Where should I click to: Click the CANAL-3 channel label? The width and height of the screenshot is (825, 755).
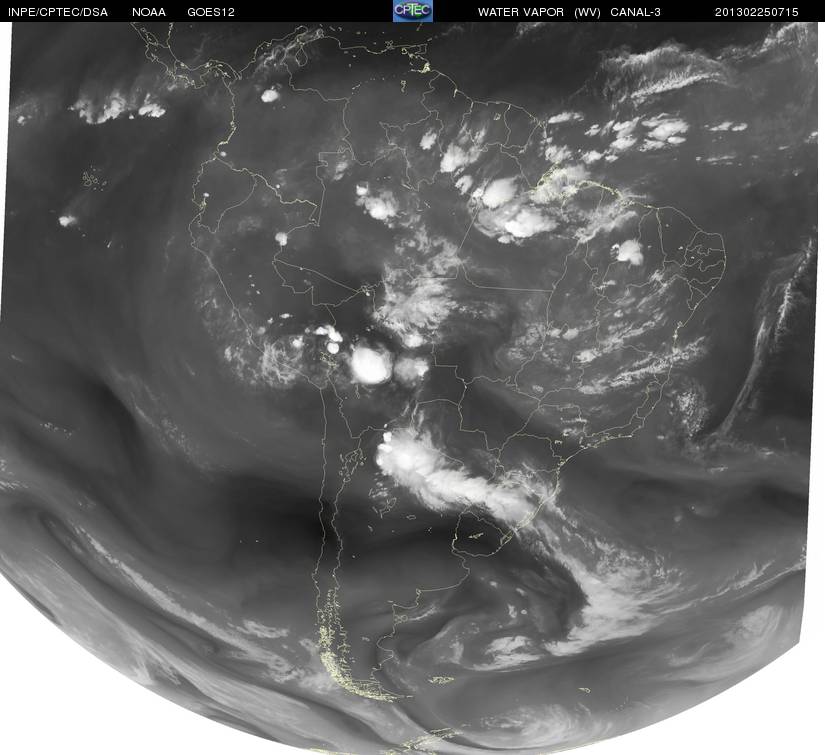(636, 12)
